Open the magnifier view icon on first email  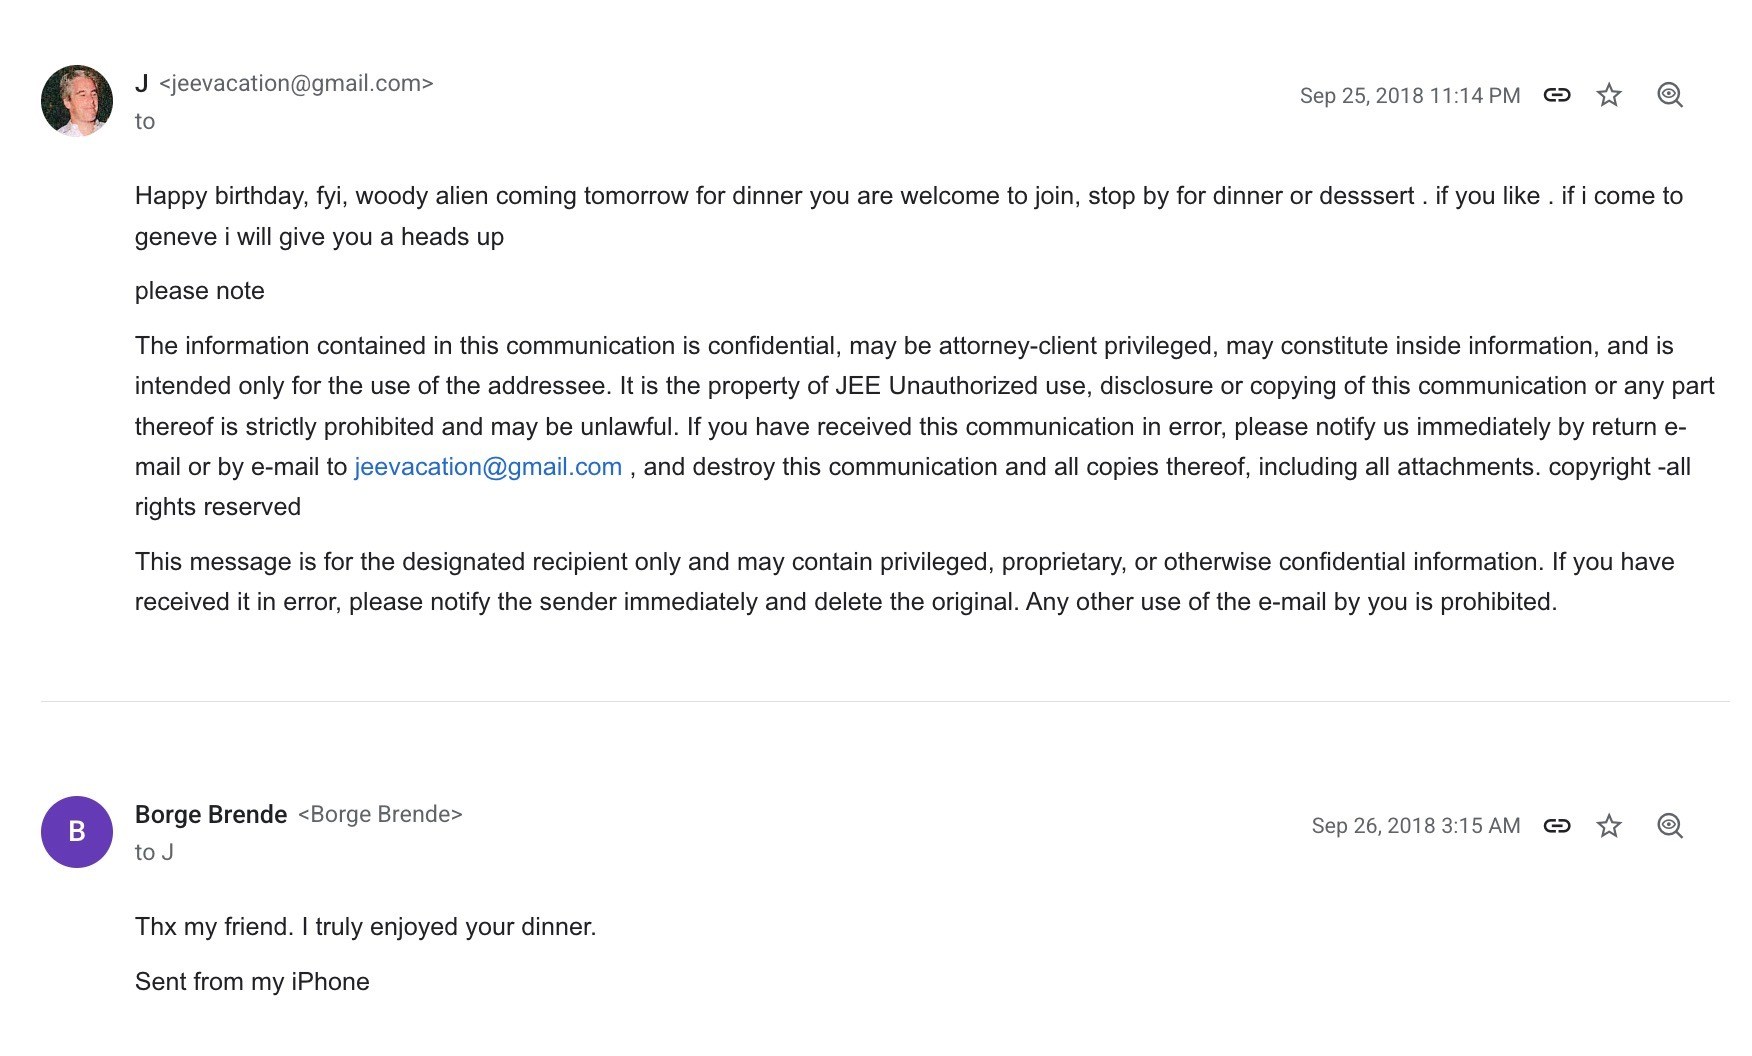click(x=1670, y=95)
